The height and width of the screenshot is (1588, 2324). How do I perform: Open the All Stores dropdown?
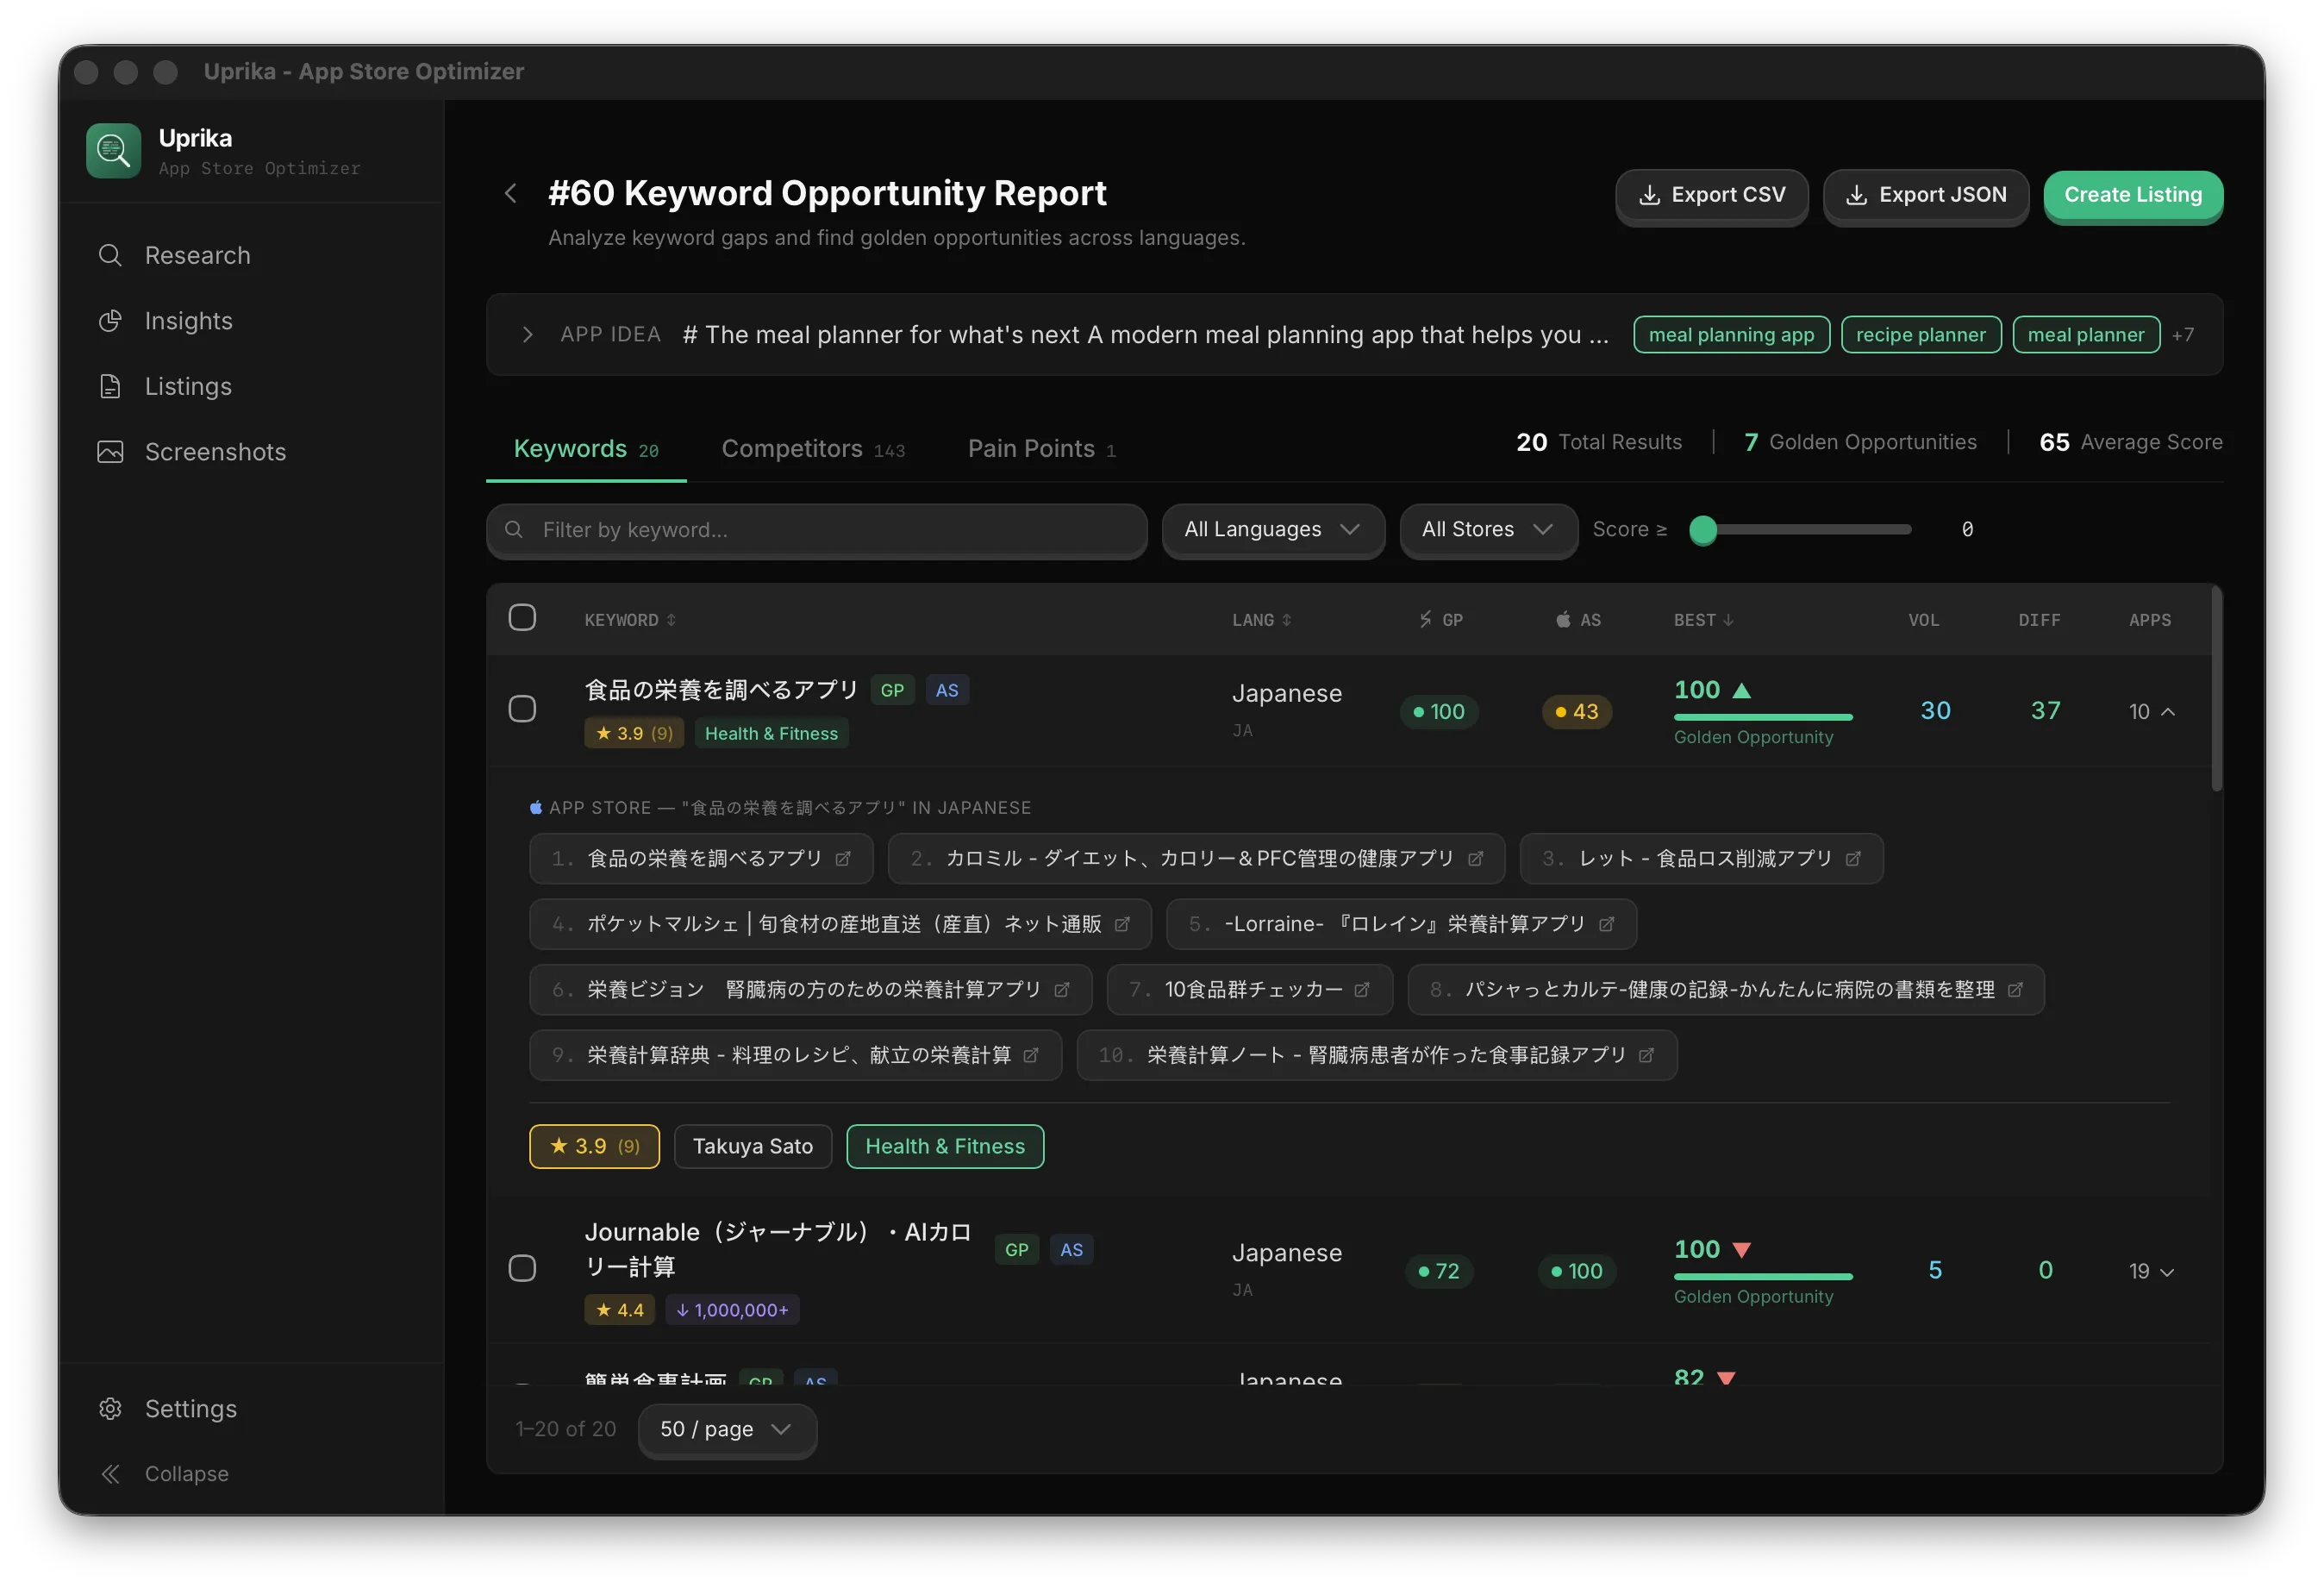tap(1487, 529)
